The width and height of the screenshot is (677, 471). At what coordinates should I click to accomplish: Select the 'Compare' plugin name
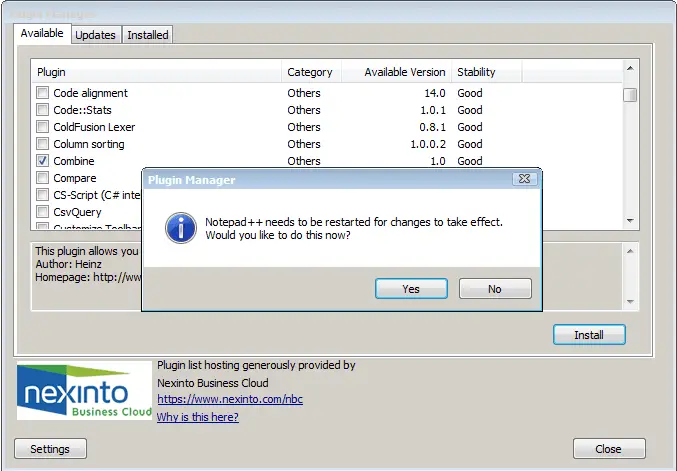(x=75, y=178)
